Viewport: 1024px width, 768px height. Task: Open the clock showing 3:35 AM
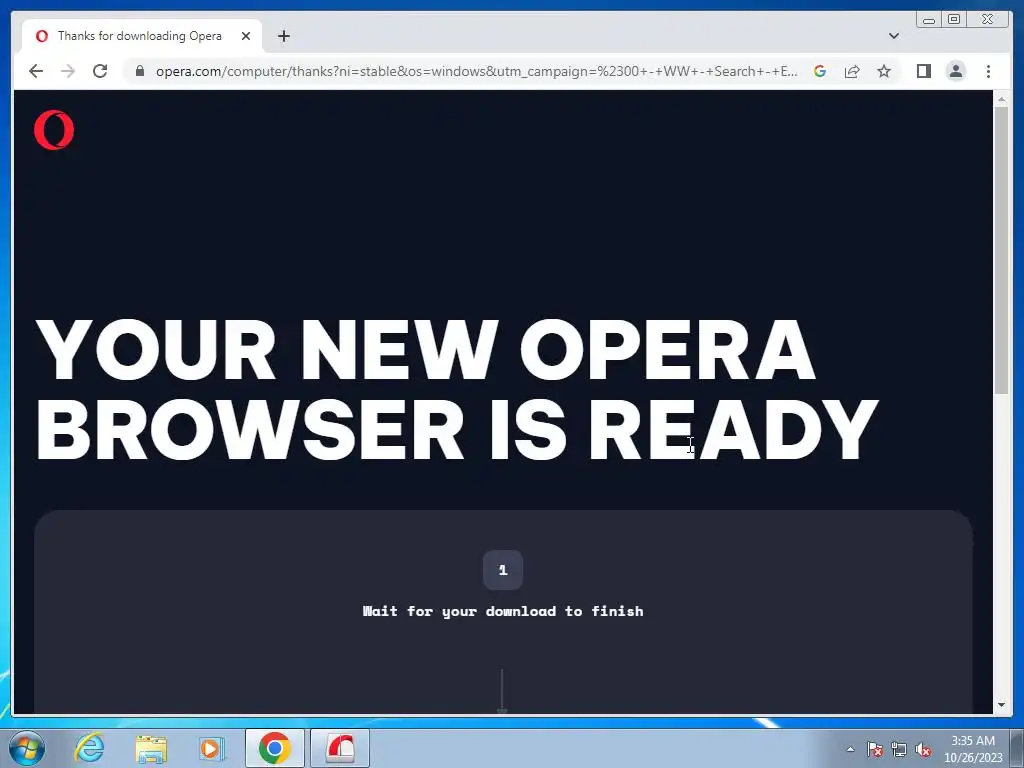coord(973,749)
